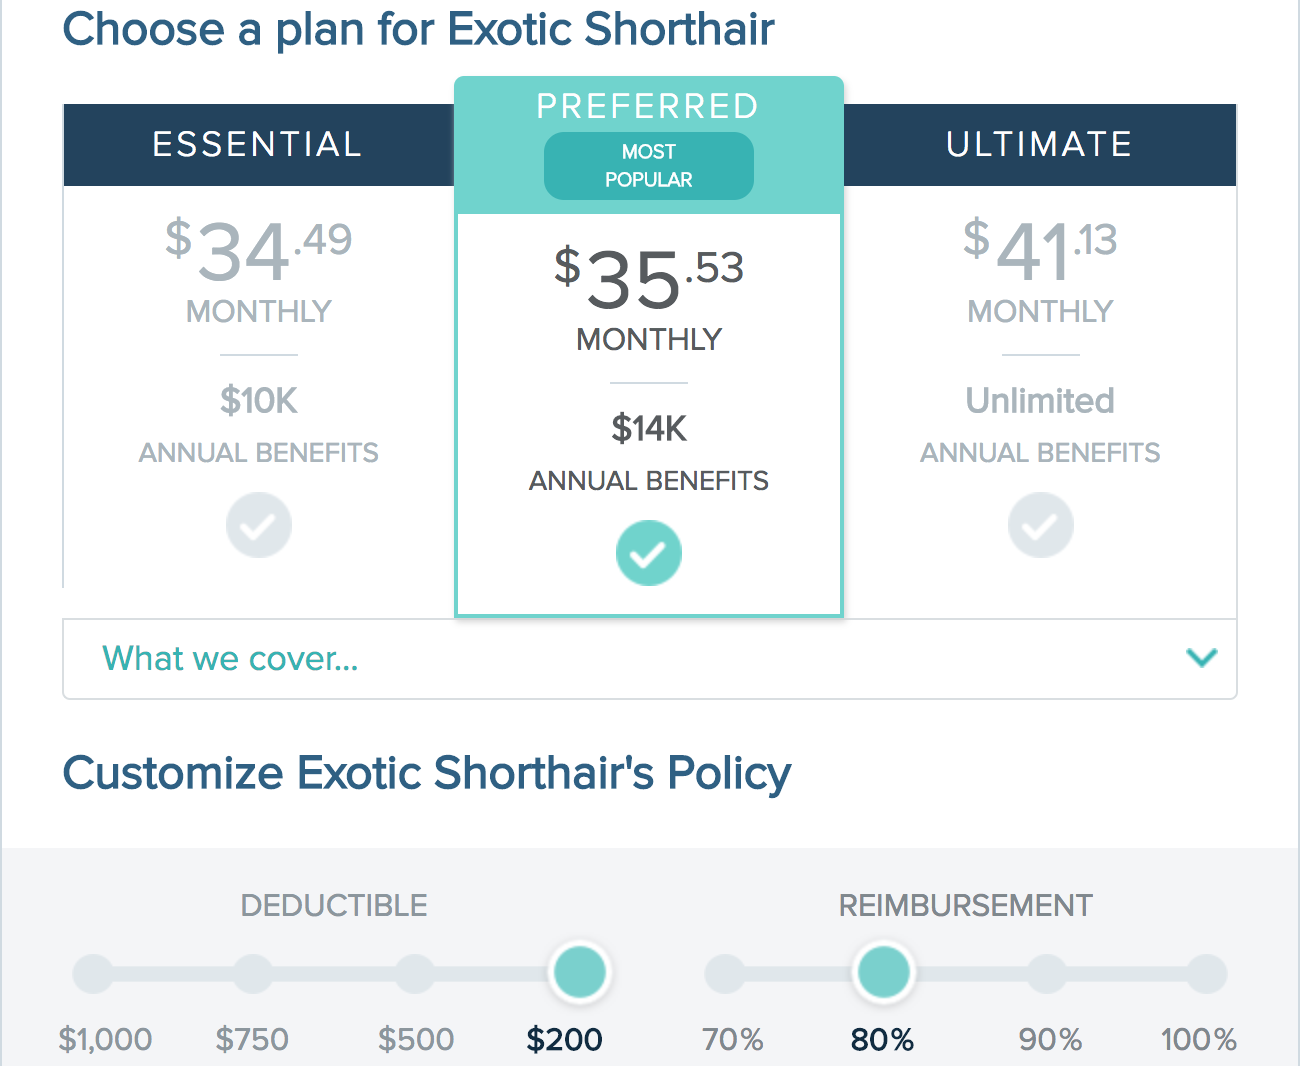
Task: Set reimbursement to 100% slider point
Action: 1207,974
